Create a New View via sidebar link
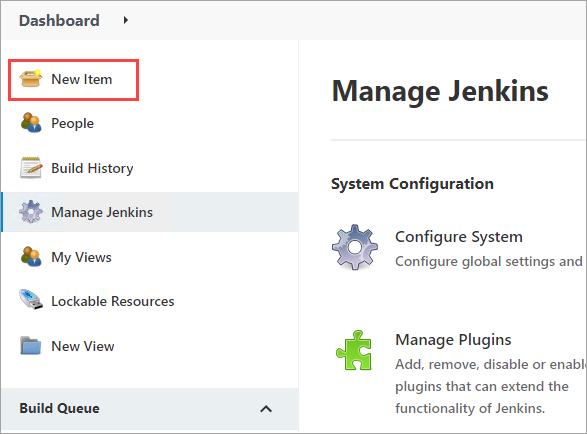This screenshot has width=587, height=434. coord(83,346)
